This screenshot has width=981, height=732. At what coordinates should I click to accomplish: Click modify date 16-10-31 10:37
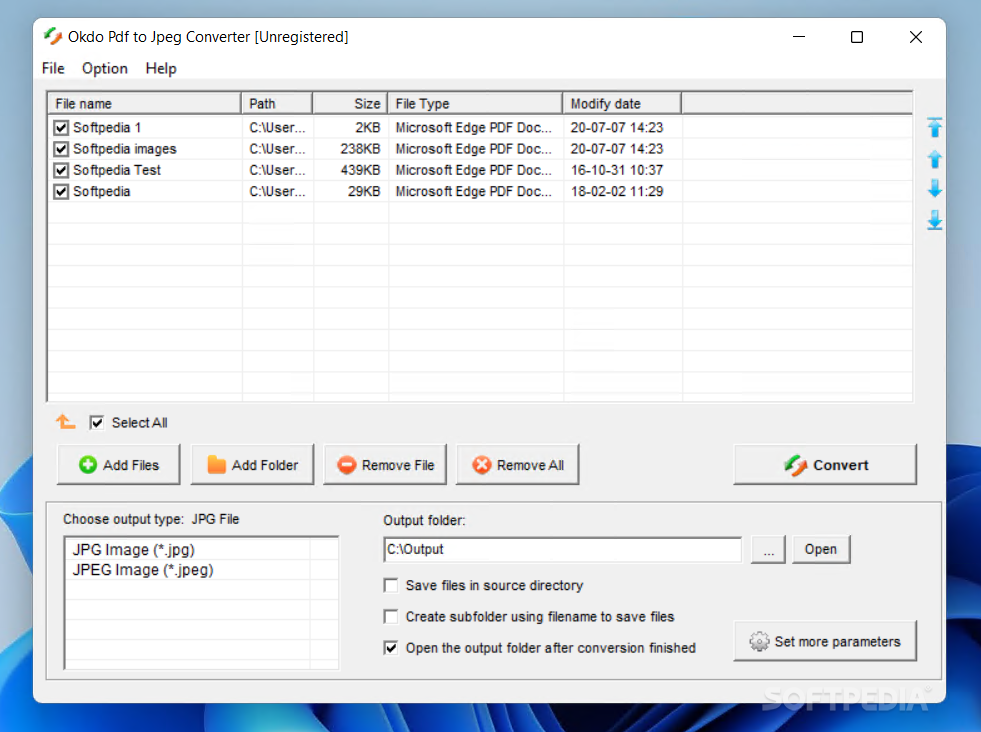617,170
